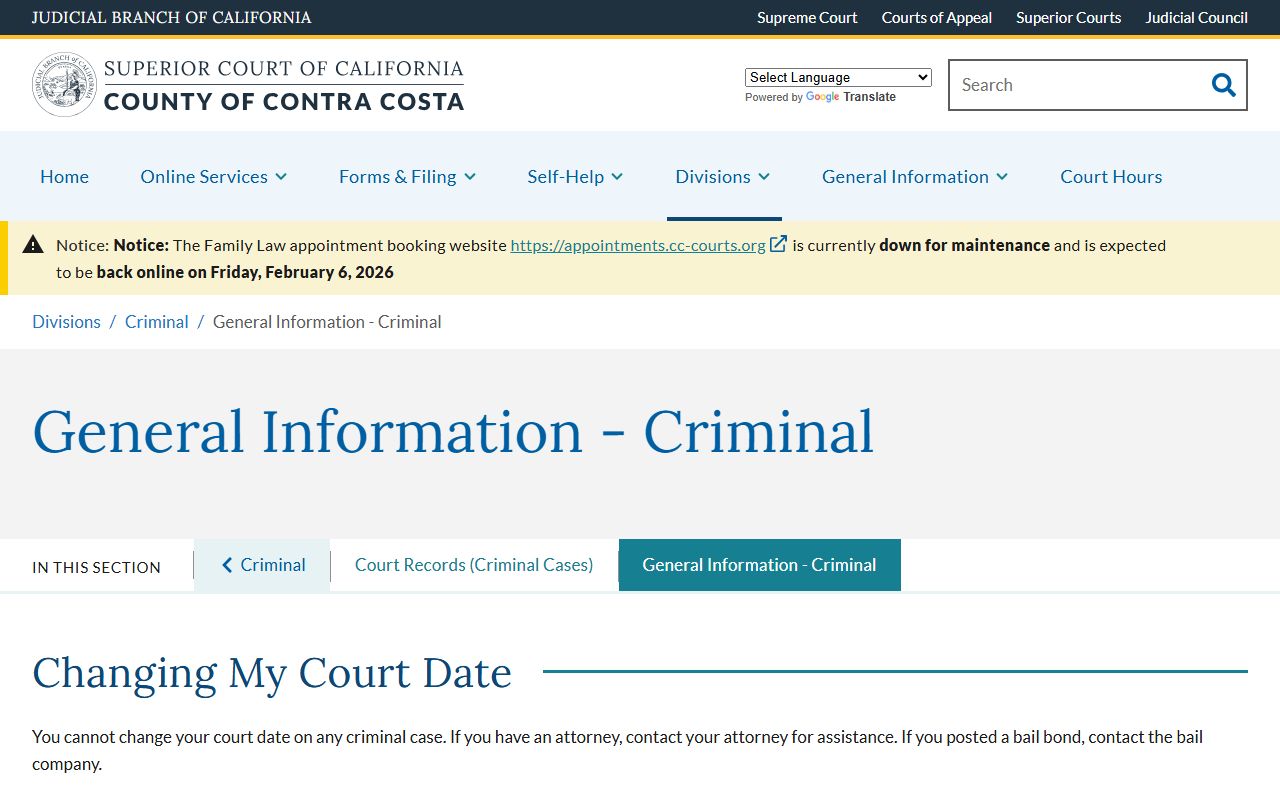Open Supreme Court link in top bar
The image size is (1280, 800).
click(x=807, y=17)
